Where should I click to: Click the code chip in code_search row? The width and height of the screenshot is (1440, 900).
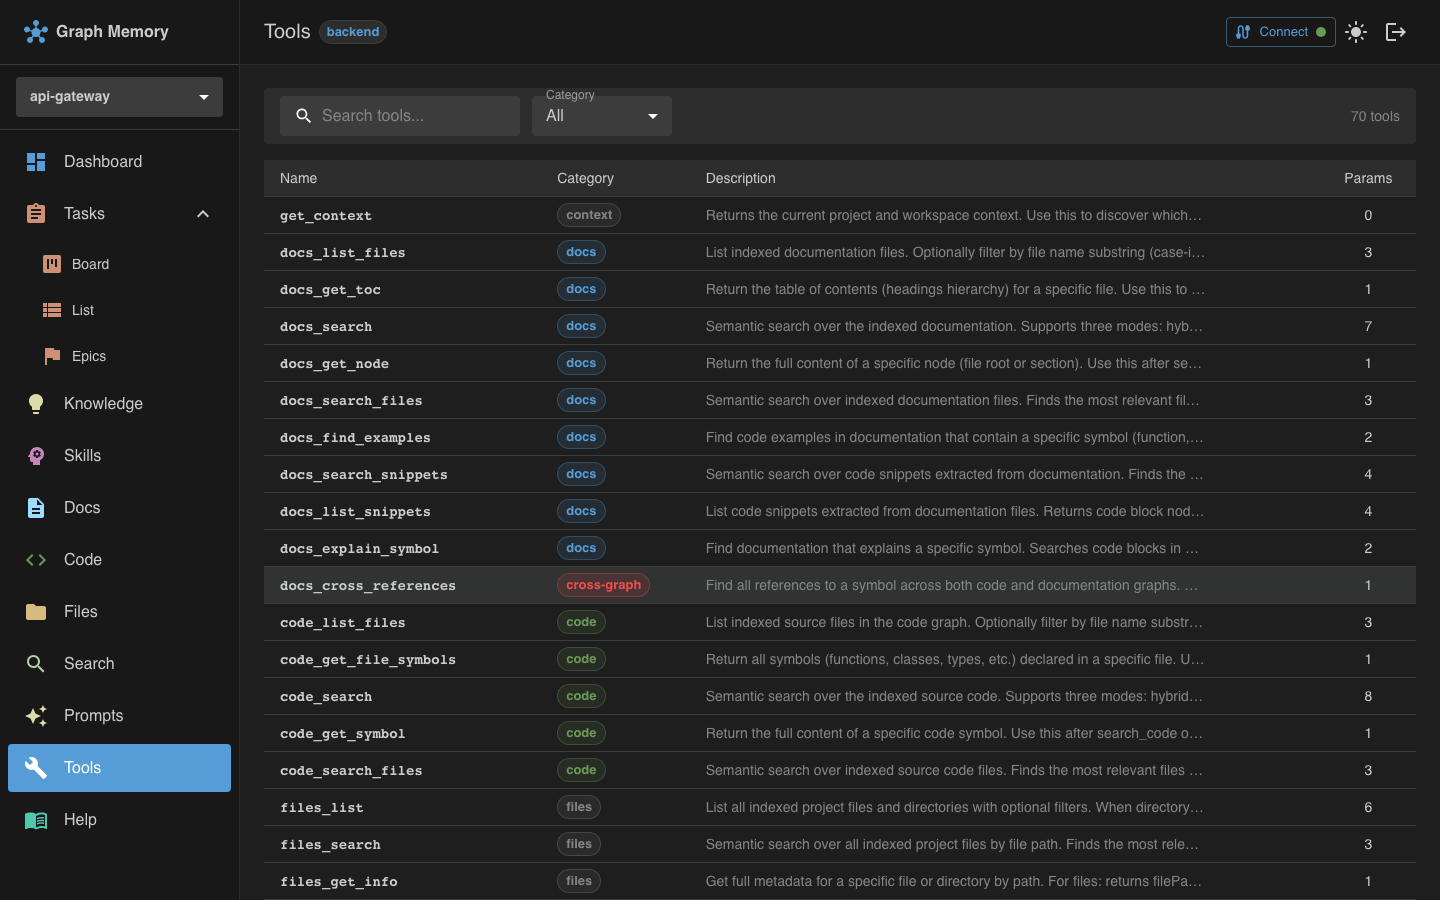(x=581, y=696)
